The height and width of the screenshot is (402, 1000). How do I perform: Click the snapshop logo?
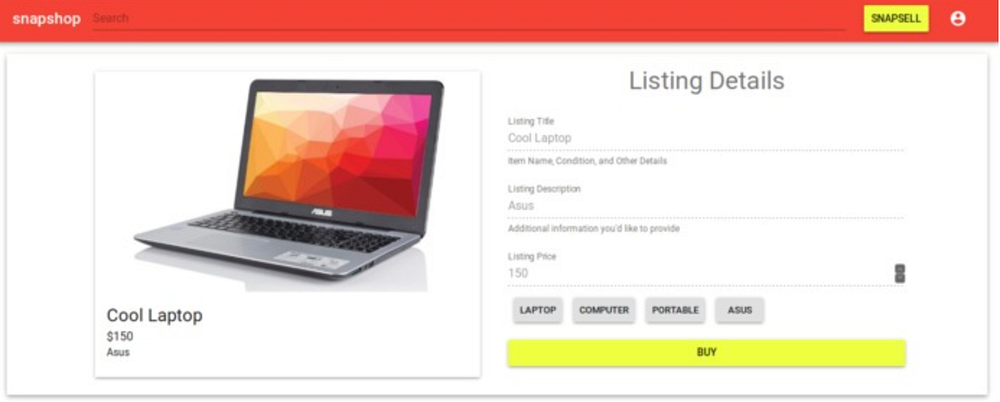[47, 19]
